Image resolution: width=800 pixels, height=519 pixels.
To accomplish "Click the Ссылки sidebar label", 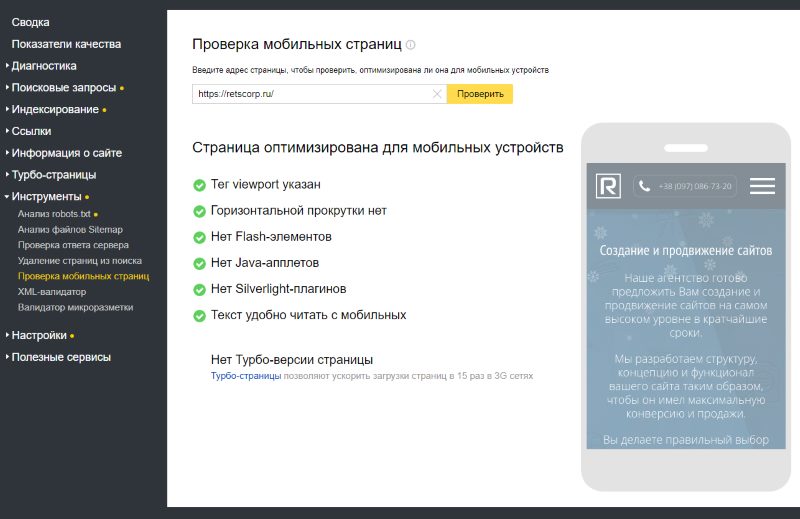I will pos(31,131).
